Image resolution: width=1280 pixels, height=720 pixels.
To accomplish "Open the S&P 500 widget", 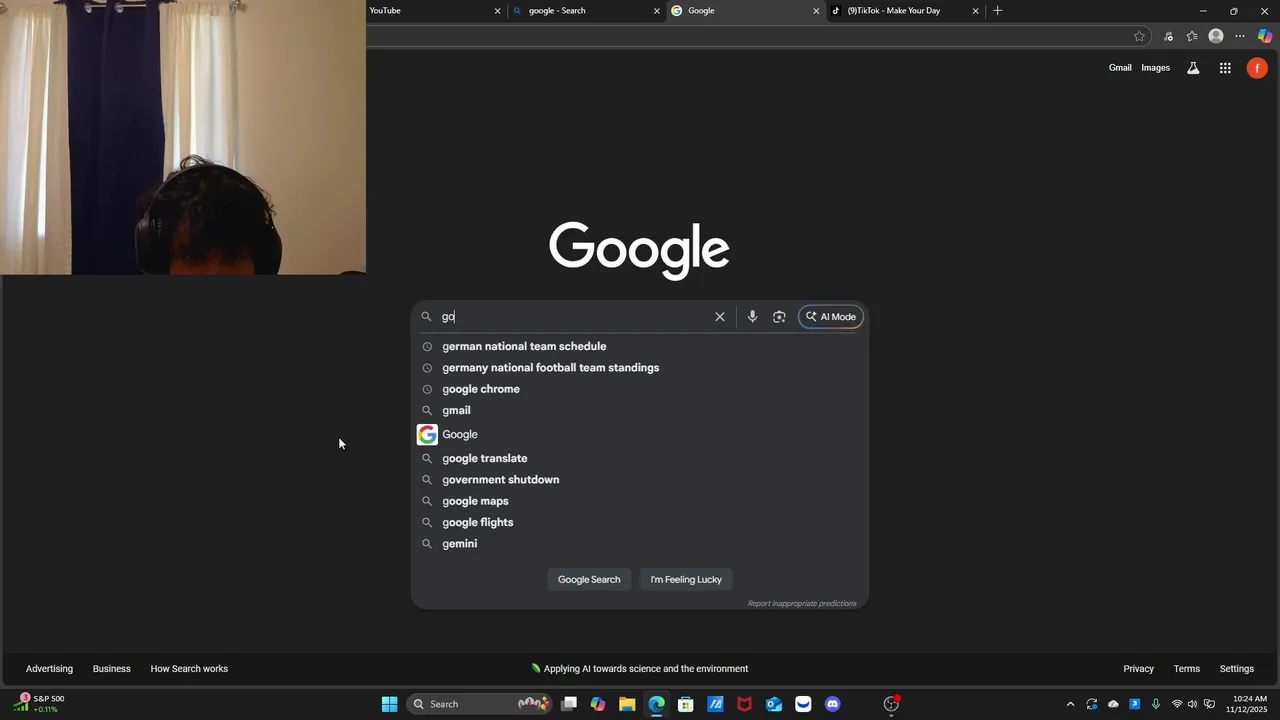I will tap(40, 704).
